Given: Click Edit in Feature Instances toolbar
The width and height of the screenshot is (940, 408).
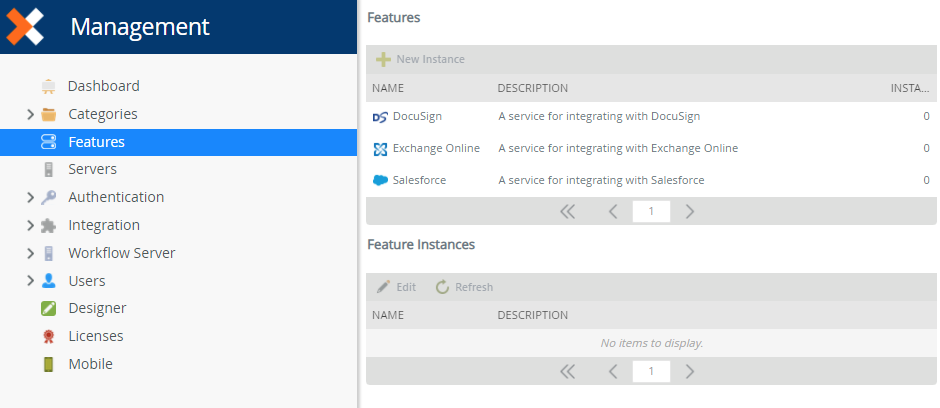Looking at the screenshot, I should tap(396, 287).
